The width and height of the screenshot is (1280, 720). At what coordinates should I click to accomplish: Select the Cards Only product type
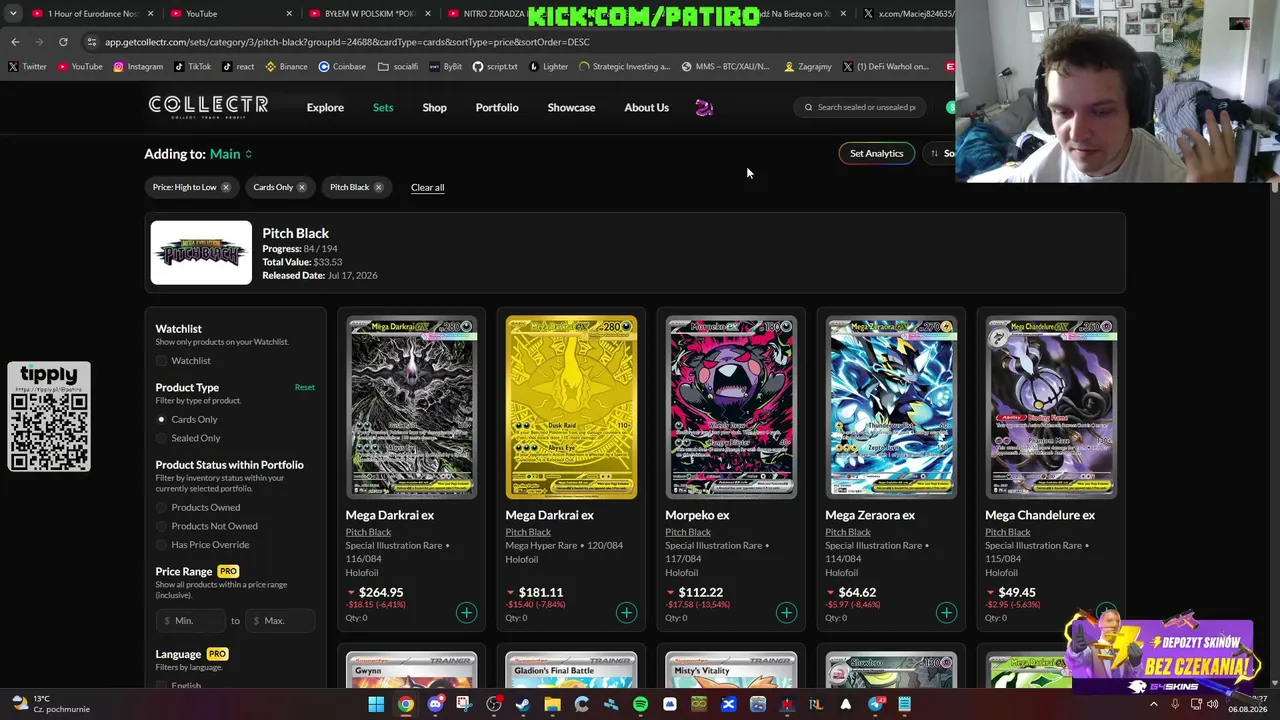coord(162,420)
